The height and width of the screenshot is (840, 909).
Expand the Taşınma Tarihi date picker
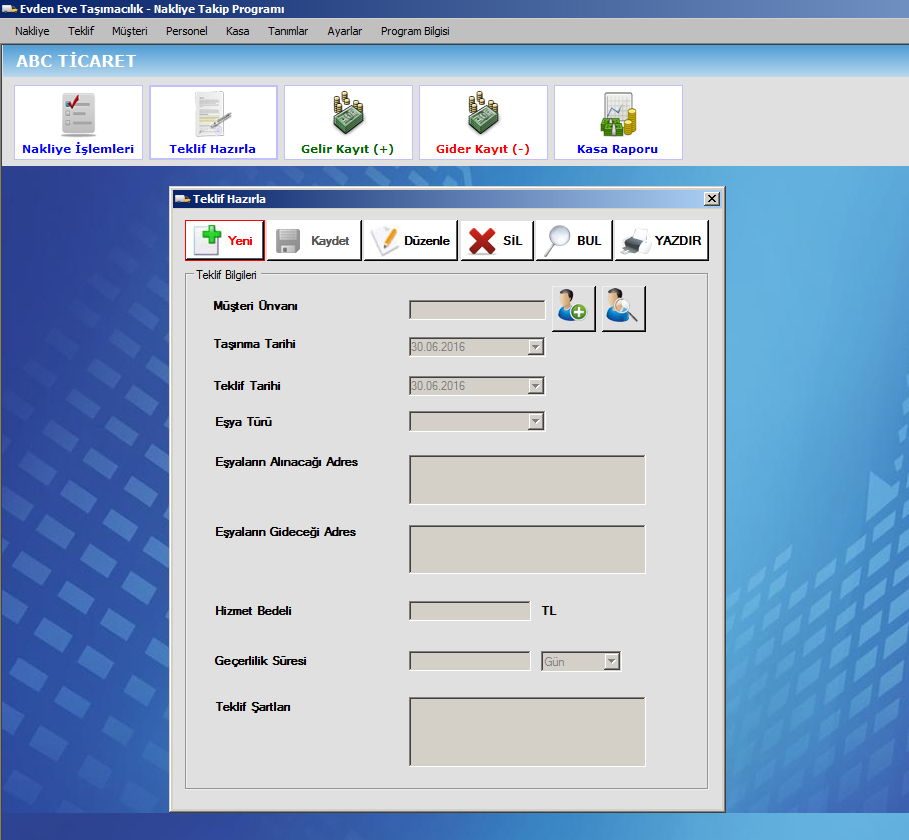pyautogui.click(x=536, y=347)
